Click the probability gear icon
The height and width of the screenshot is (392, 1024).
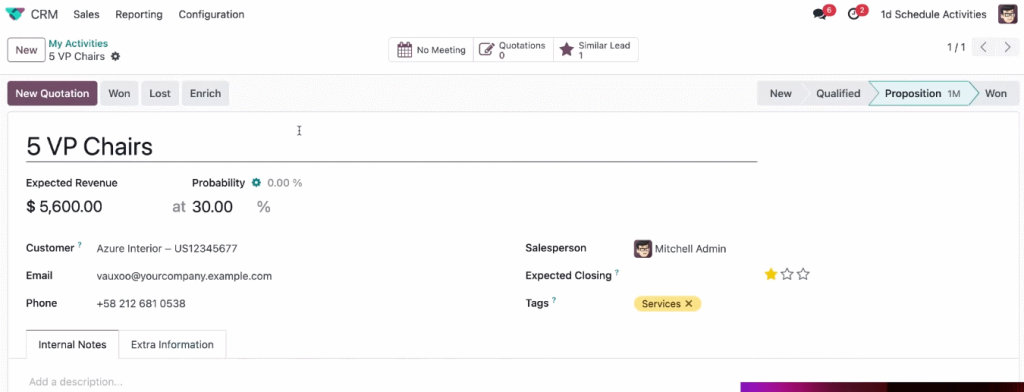point(257,183)
